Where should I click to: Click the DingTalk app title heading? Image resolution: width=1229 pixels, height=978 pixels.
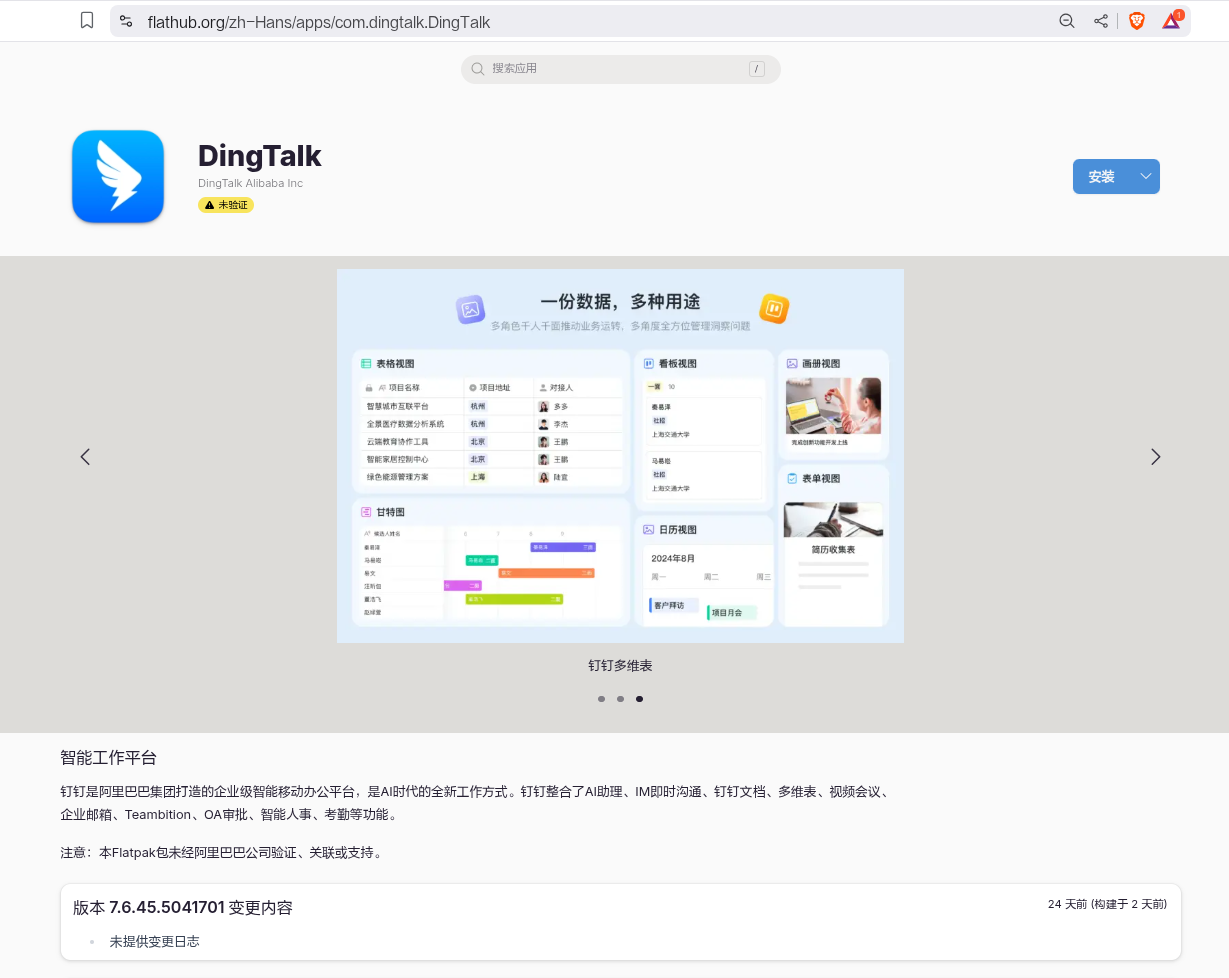[x=260, y=156]
